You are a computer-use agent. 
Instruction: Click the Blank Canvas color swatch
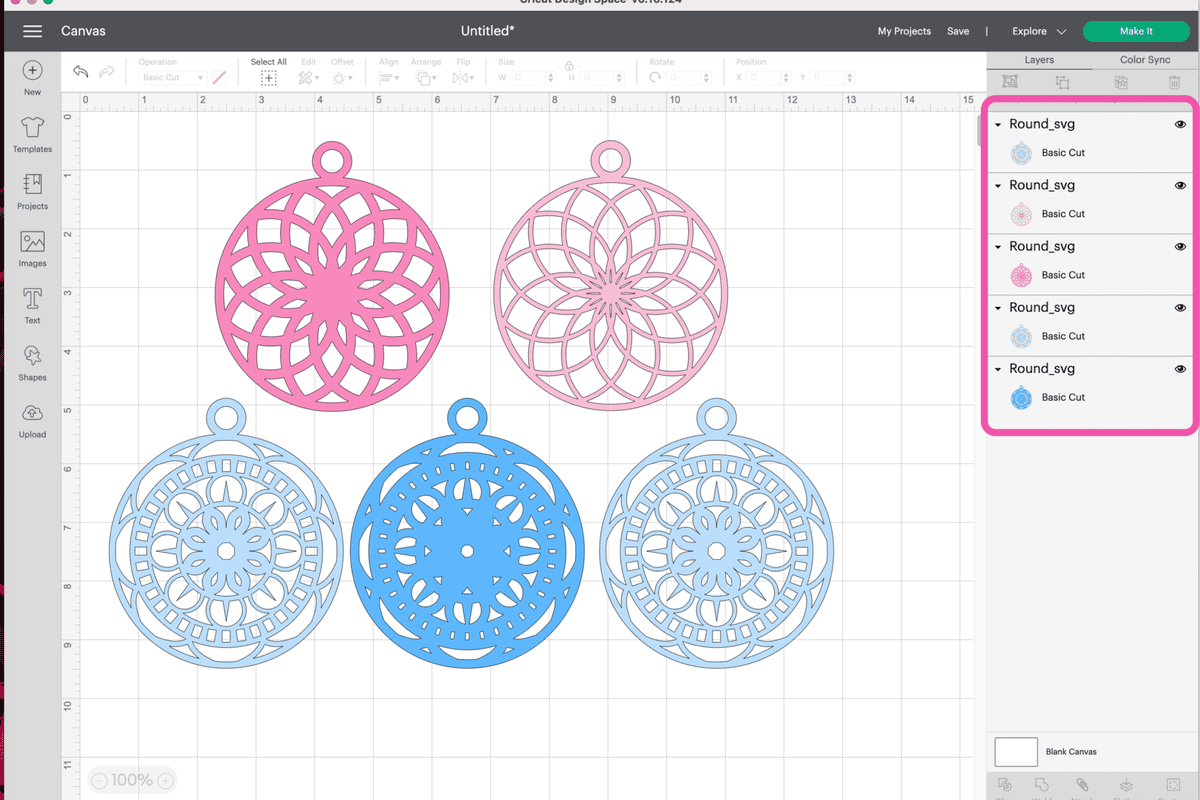[1016, 752]
